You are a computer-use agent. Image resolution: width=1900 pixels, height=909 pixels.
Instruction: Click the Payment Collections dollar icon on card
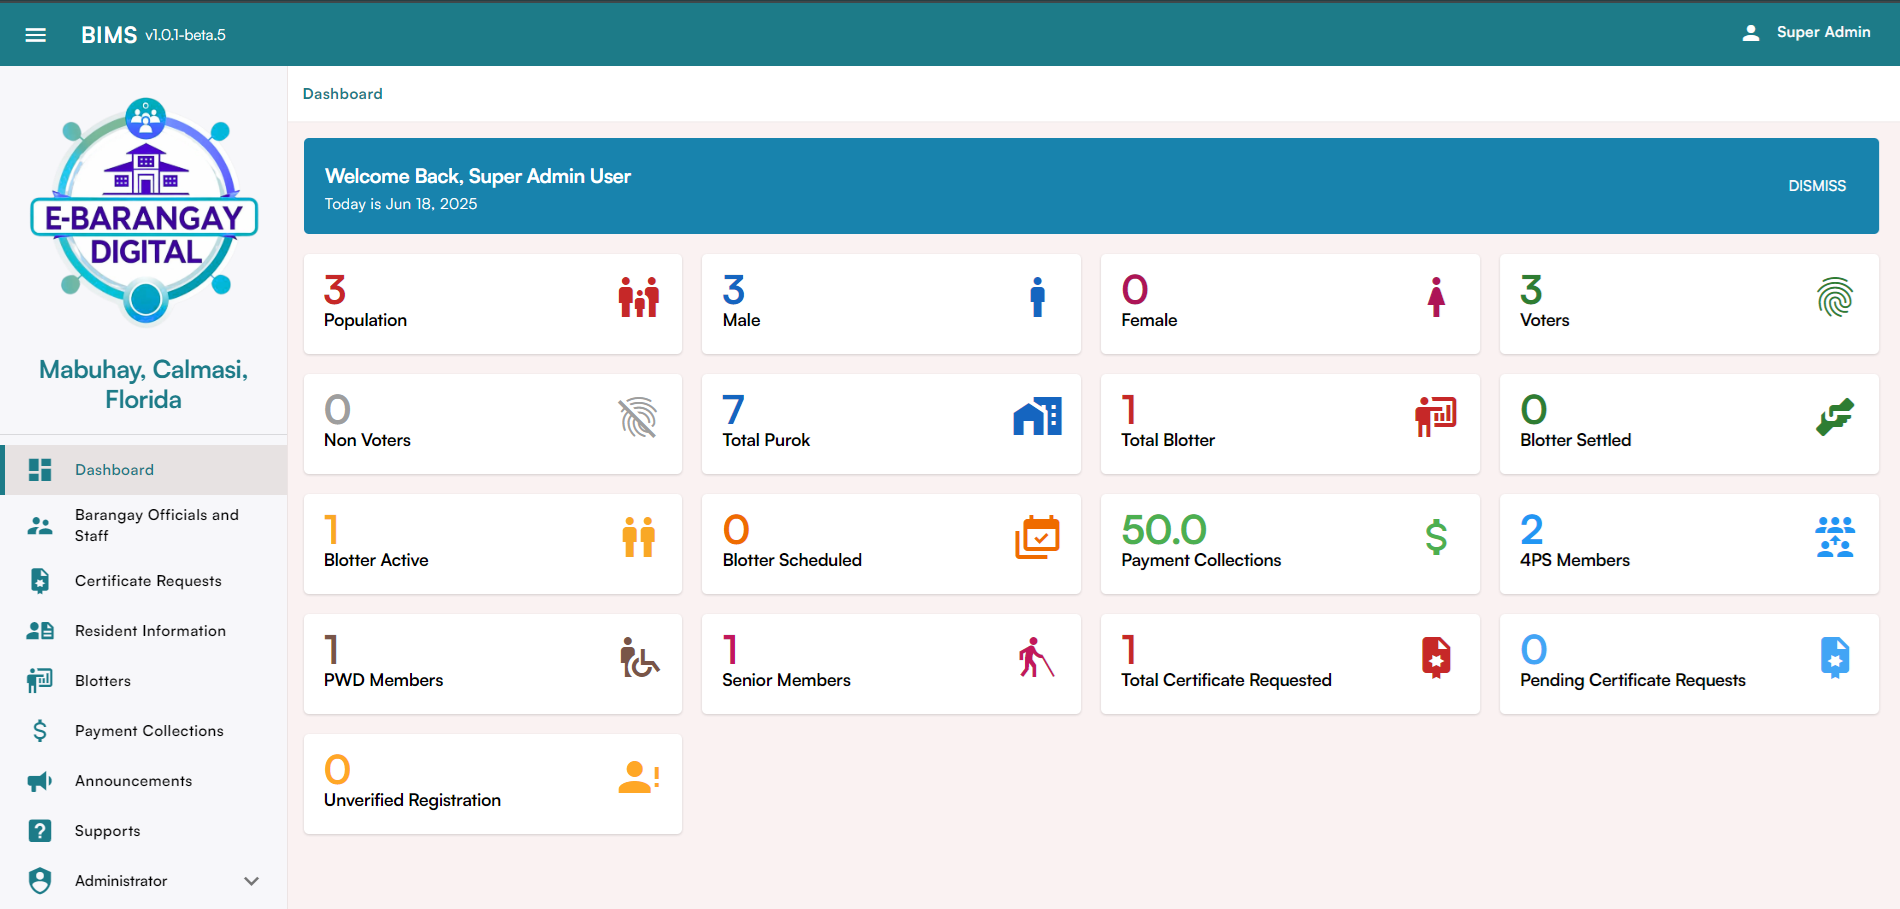tap(1436, 537)
